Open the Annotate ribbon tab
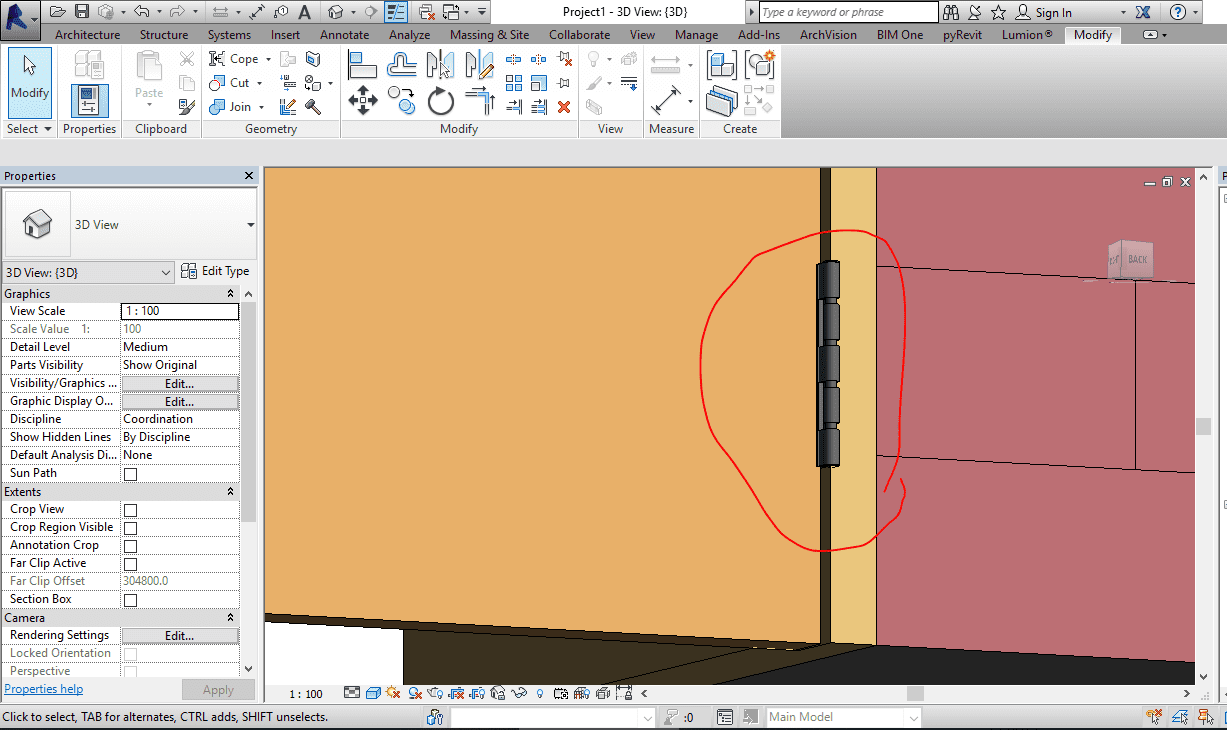The width and height of the screenshot is (1227, 730). (x=344, y=35)
